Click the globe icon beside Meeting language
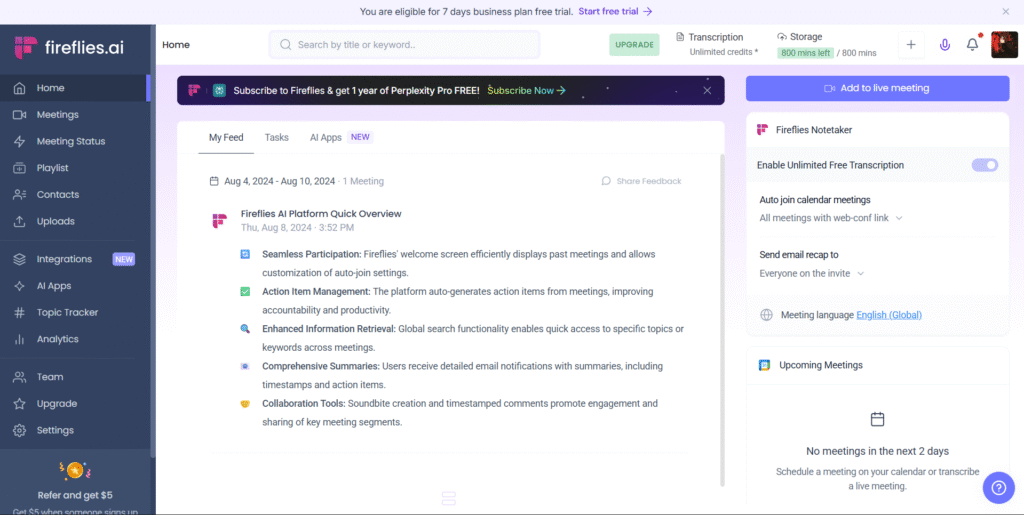Screen dimensions: 1024x515 767,315
